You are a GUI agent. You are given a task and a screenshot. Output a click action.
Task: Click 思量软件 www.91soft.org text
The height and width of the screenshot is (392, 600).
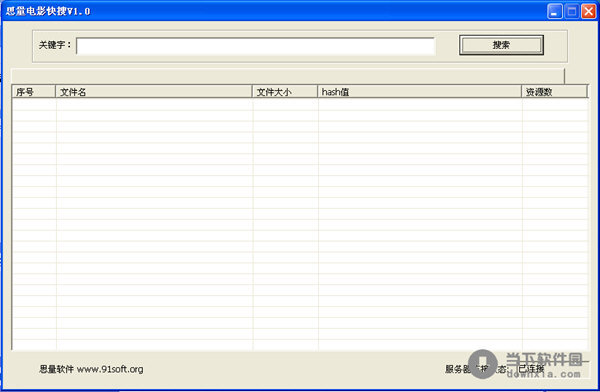91,369
